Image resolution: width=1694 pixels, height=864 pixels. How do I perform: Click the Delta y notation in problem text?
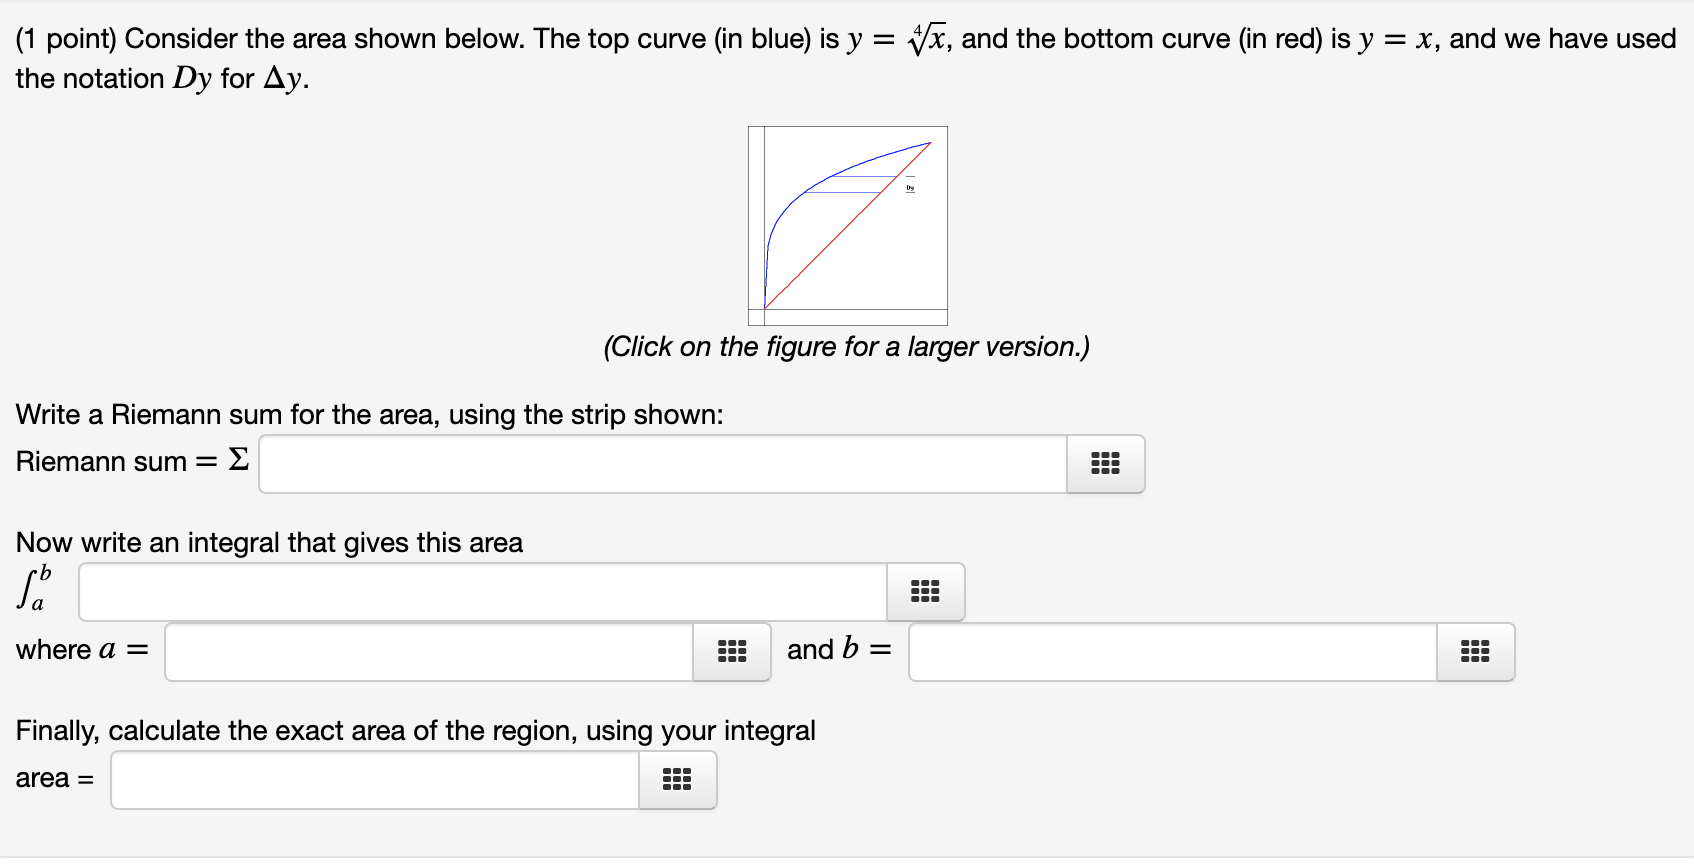point(283,78)
